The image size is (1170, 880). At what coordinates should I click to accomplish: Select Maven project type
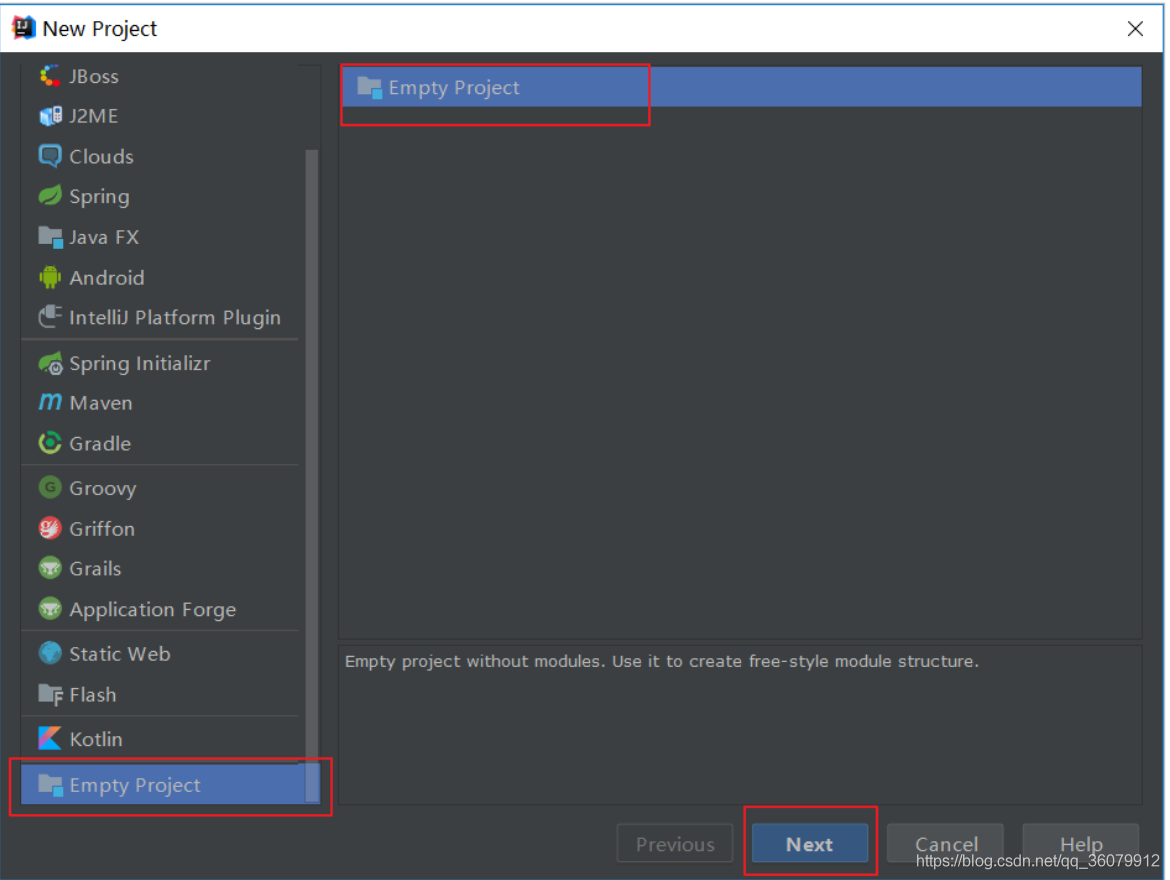coord(160,403)
